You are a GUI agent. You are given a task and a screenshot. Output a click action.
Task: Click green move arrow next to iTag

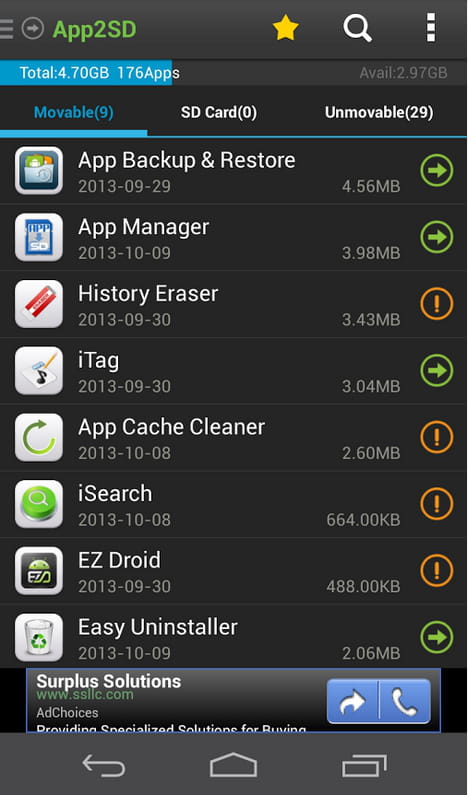click(437, 371)
